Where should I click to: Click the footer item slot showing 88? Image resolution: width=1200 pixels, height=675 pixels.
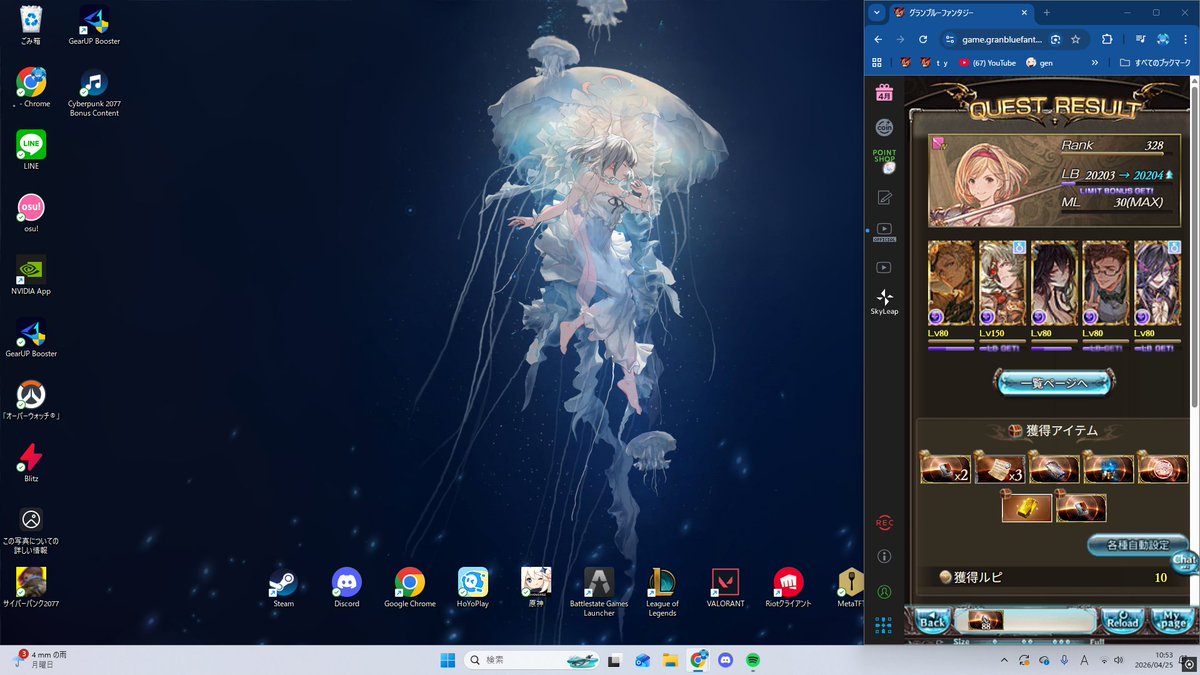tap(986, 620)
